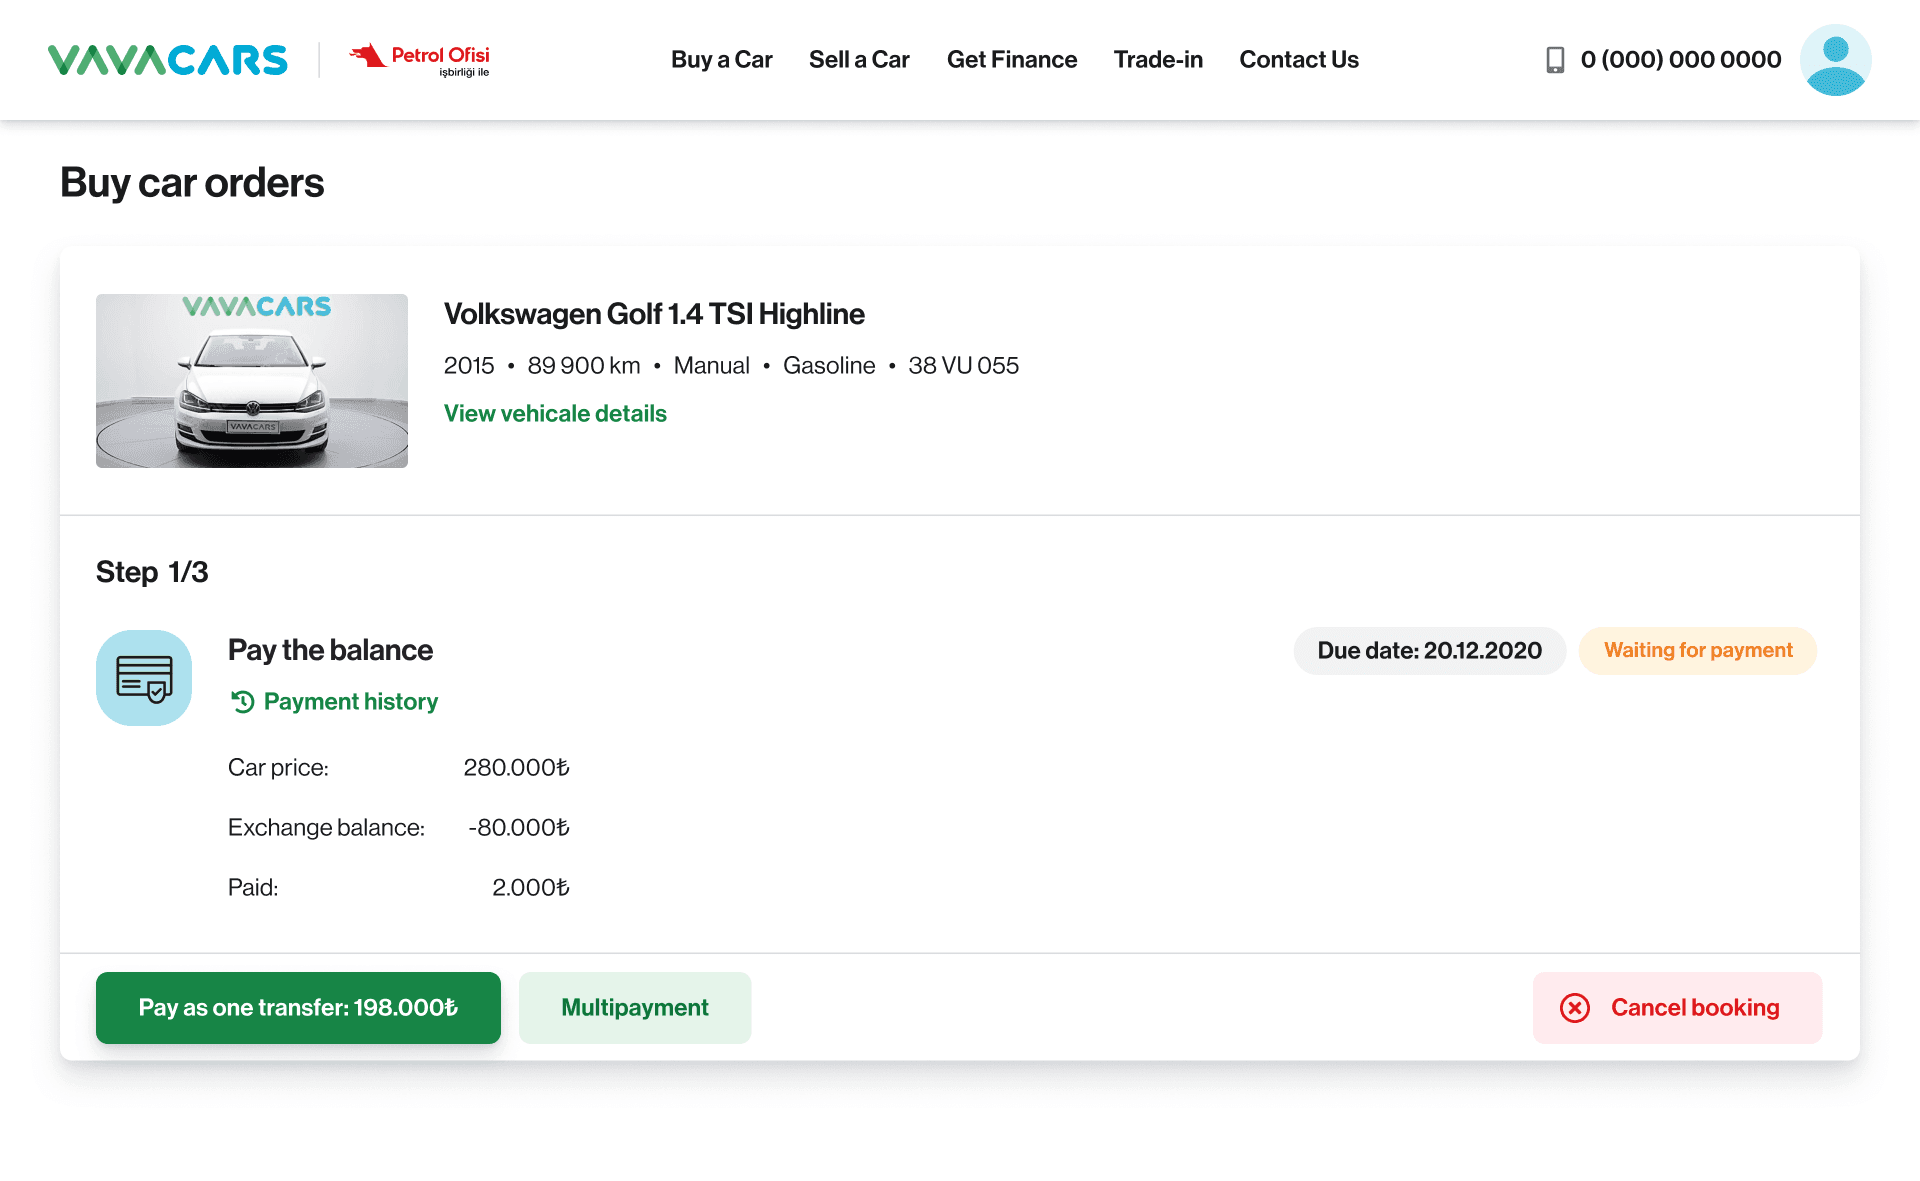Select Trade-in in navigation
Viewport: 1920px width, 1181px height.
point(1158,60)
